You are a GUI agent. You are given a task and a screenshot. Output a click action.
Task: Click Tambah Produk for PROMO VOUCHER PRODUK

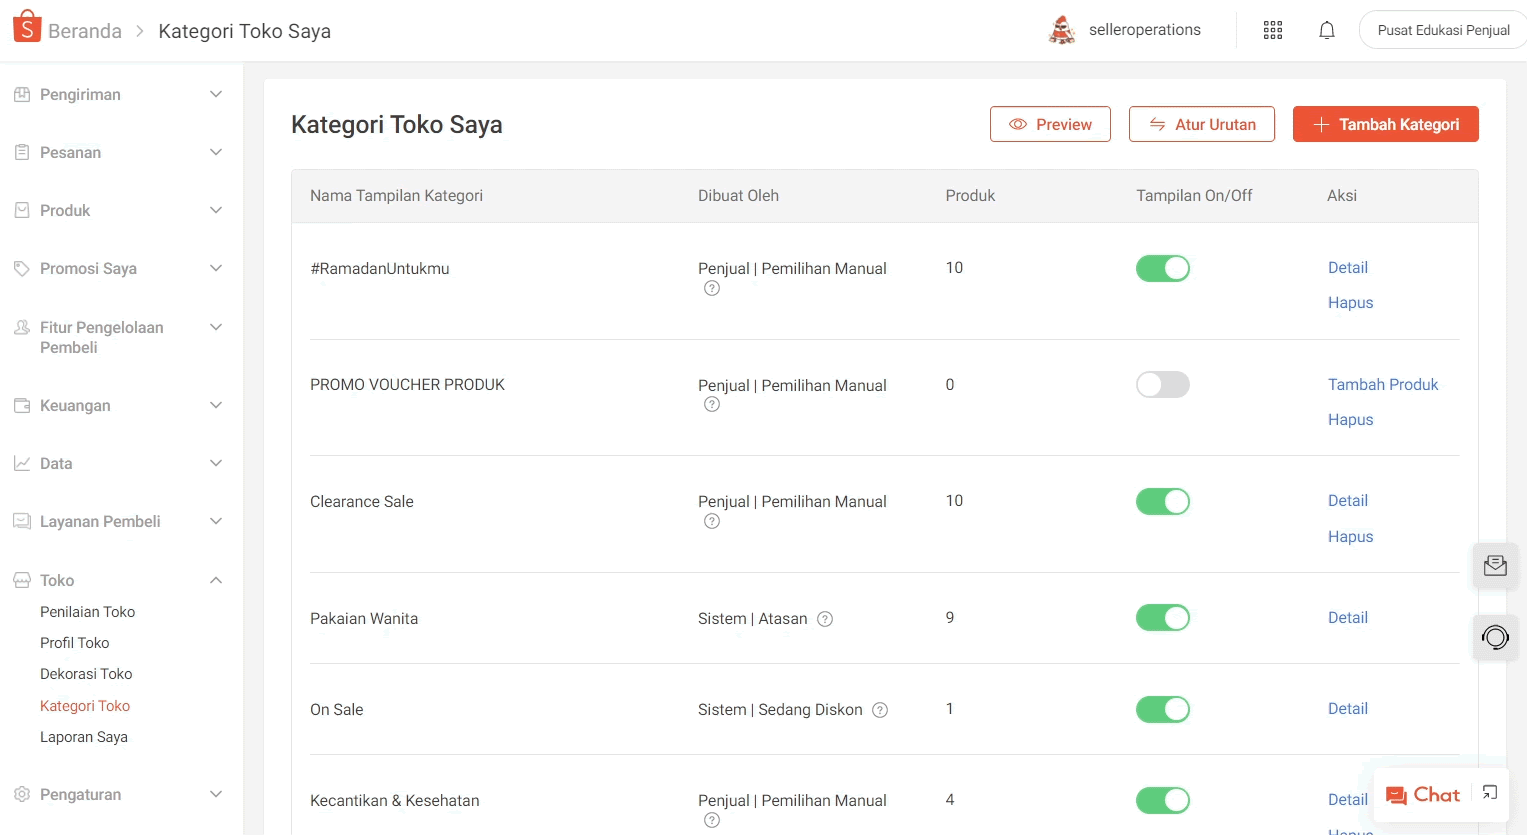pyautogui.click(x=1382, y=385)
